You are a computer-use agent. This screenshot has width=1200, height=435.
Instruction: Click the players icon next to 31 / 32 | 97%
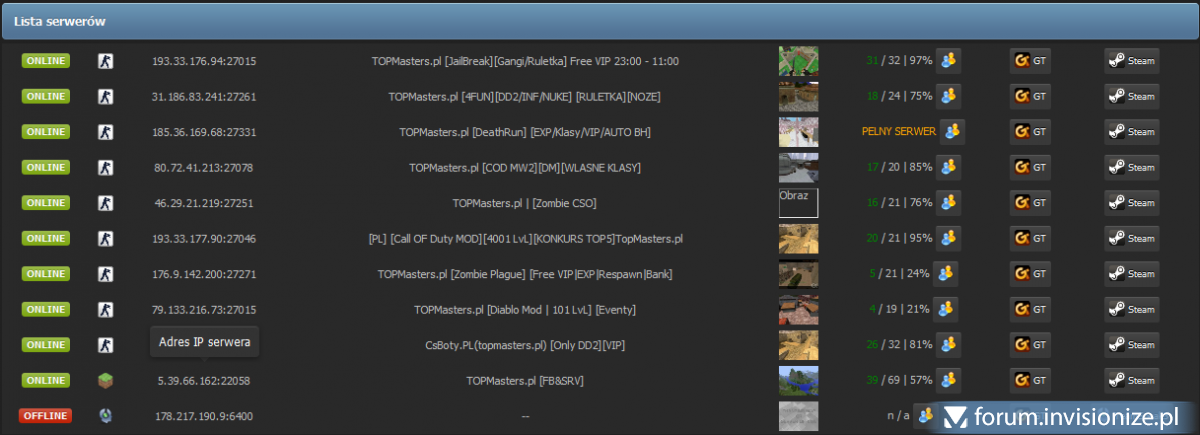(948, 61)
